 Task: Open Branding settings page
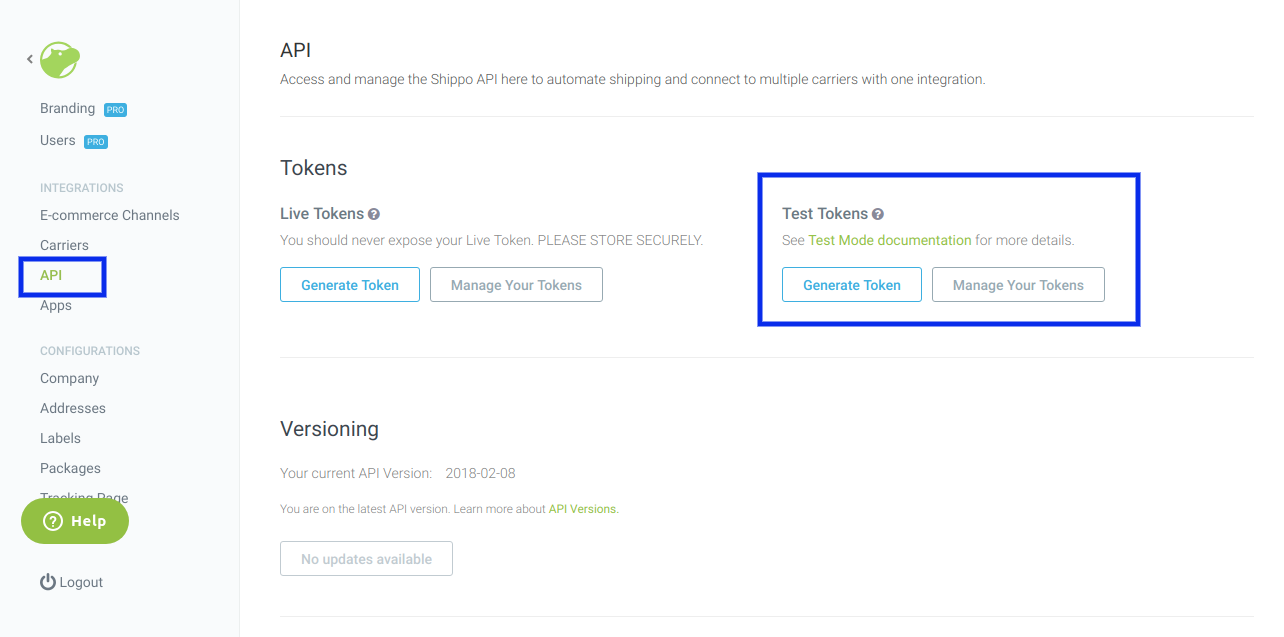[x=67, y=108]
